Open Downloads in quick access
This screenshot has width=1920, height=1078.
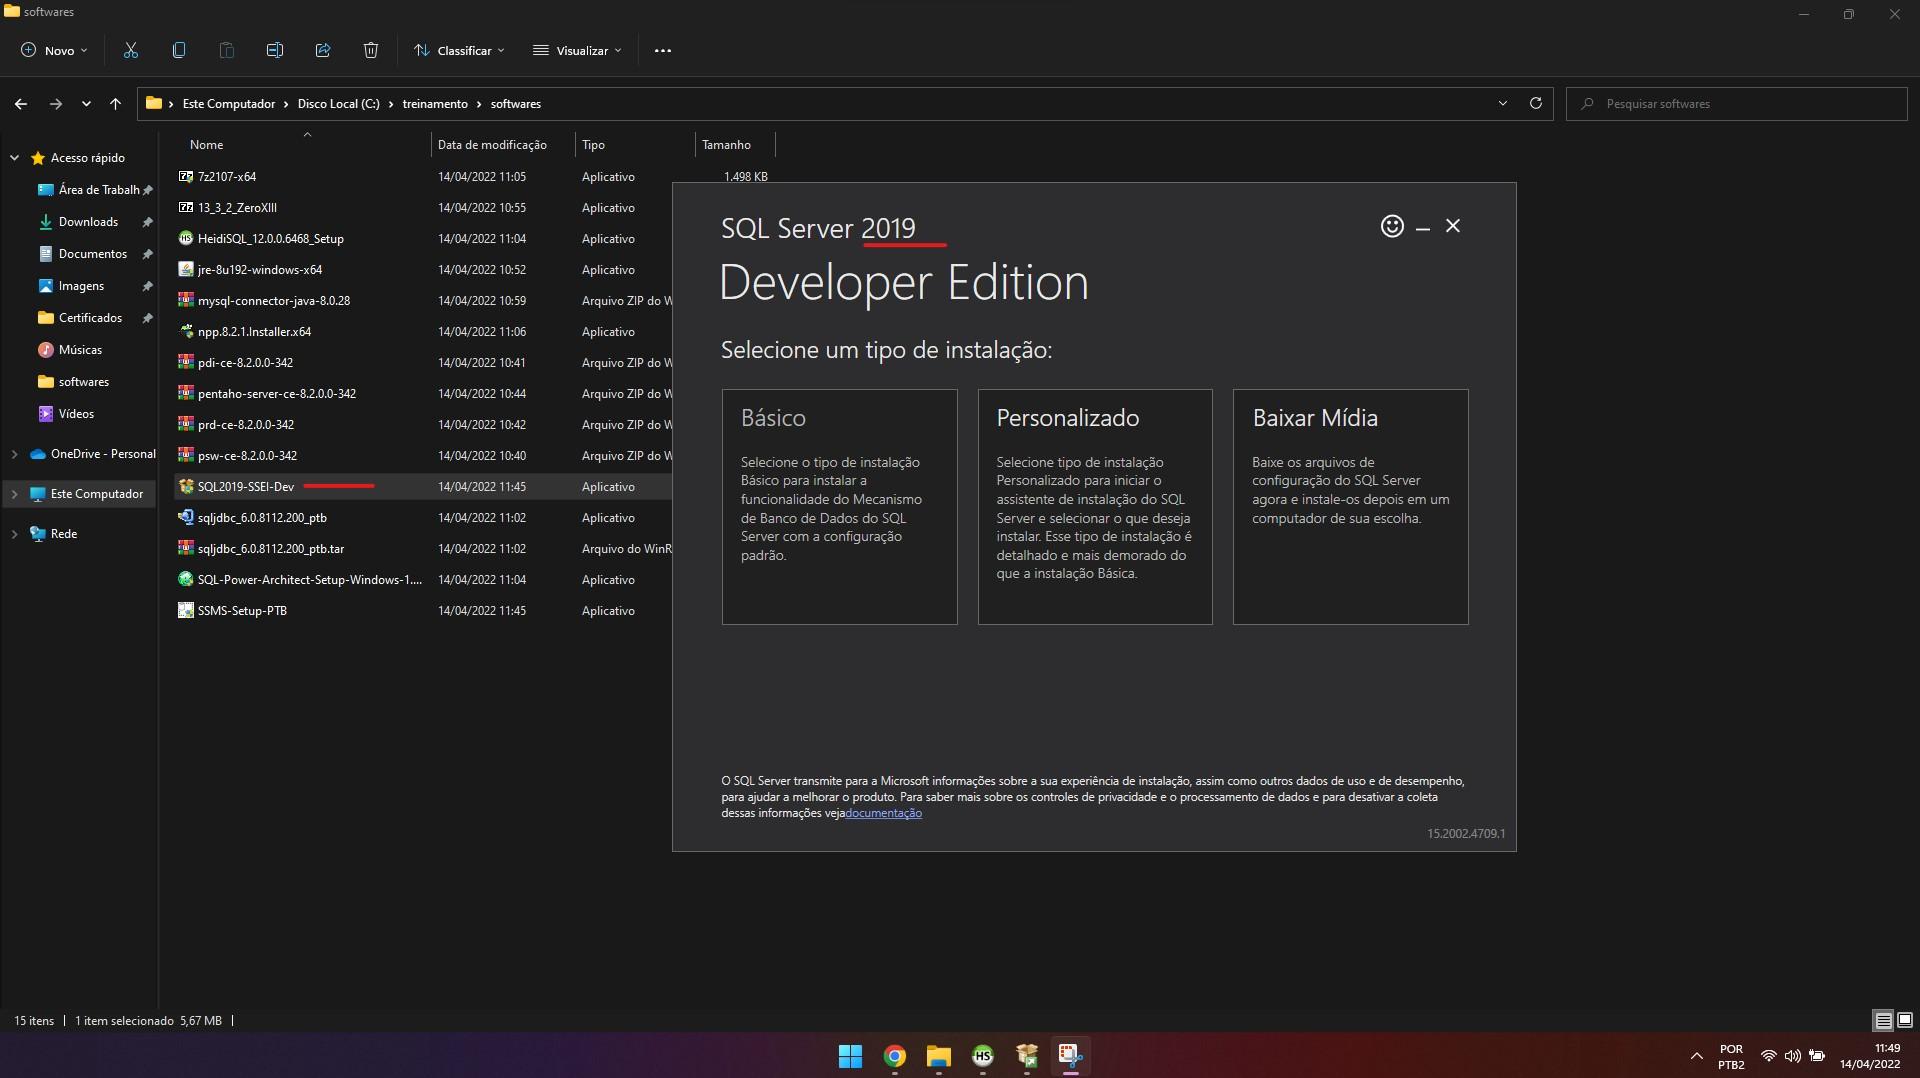coord(88,221)
